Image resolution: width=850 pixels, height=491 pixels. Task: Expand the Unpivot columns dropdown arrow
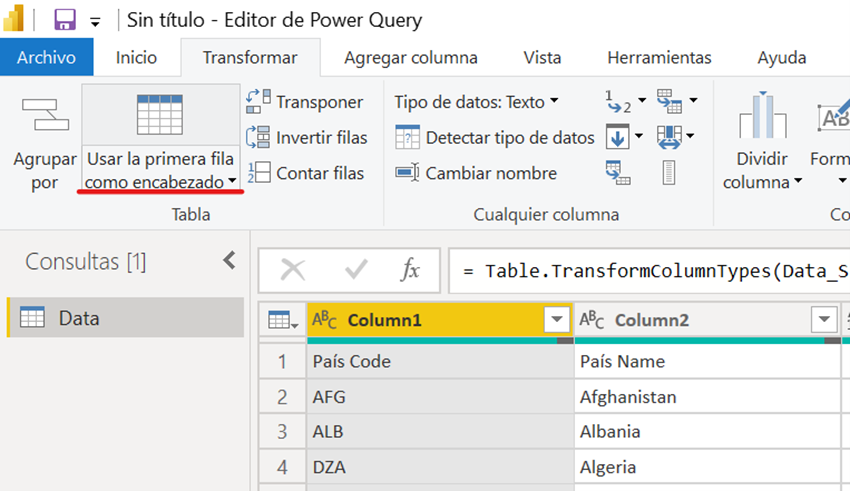(693, 100)
